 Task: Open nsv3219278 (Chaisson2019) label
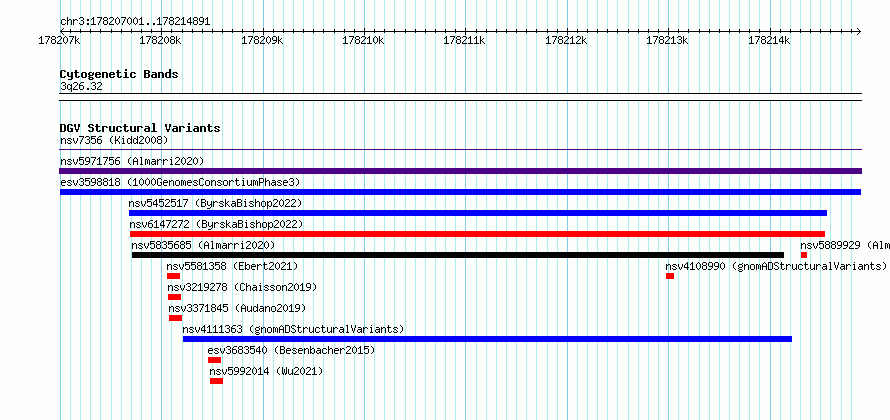[x=242, y=287]
